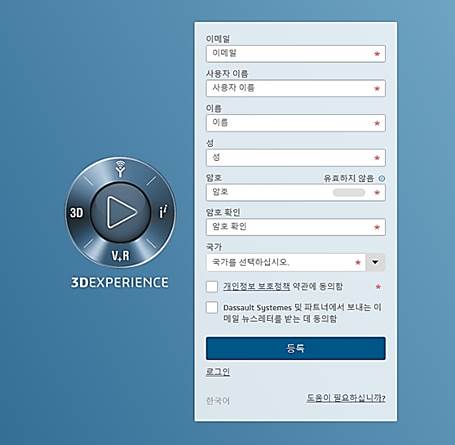Open the 개인정보 보호정책 policy link
This screenshot has height=445, width=455.
(x=257, y=286)
